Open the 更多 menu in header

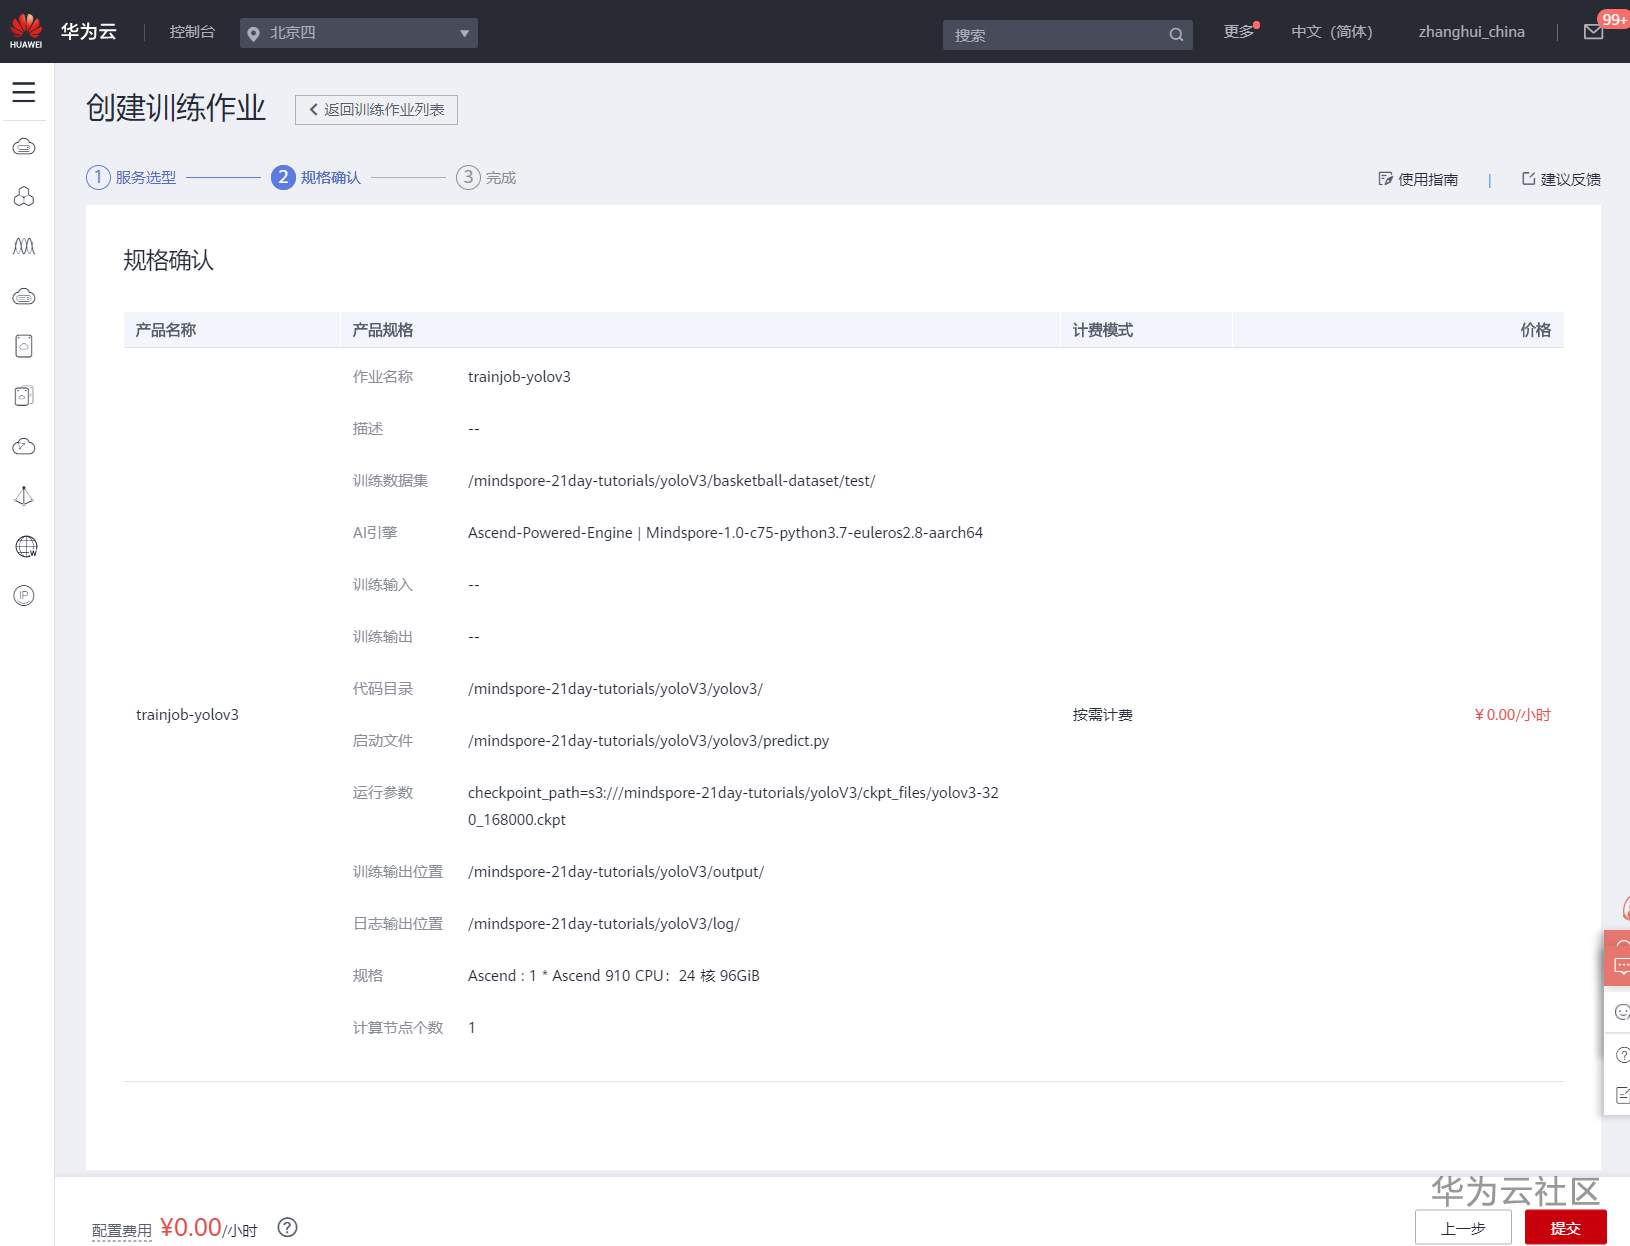1240,32
